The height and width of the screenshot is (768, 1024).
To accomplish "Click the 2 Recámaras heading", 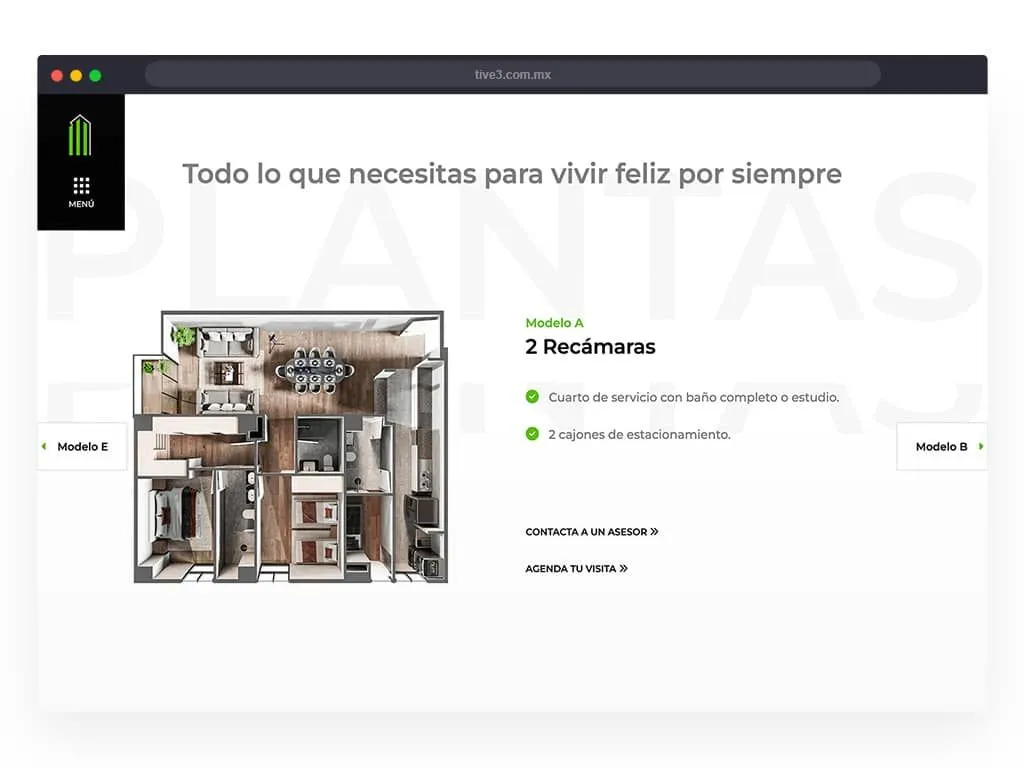I will (590, 347).
